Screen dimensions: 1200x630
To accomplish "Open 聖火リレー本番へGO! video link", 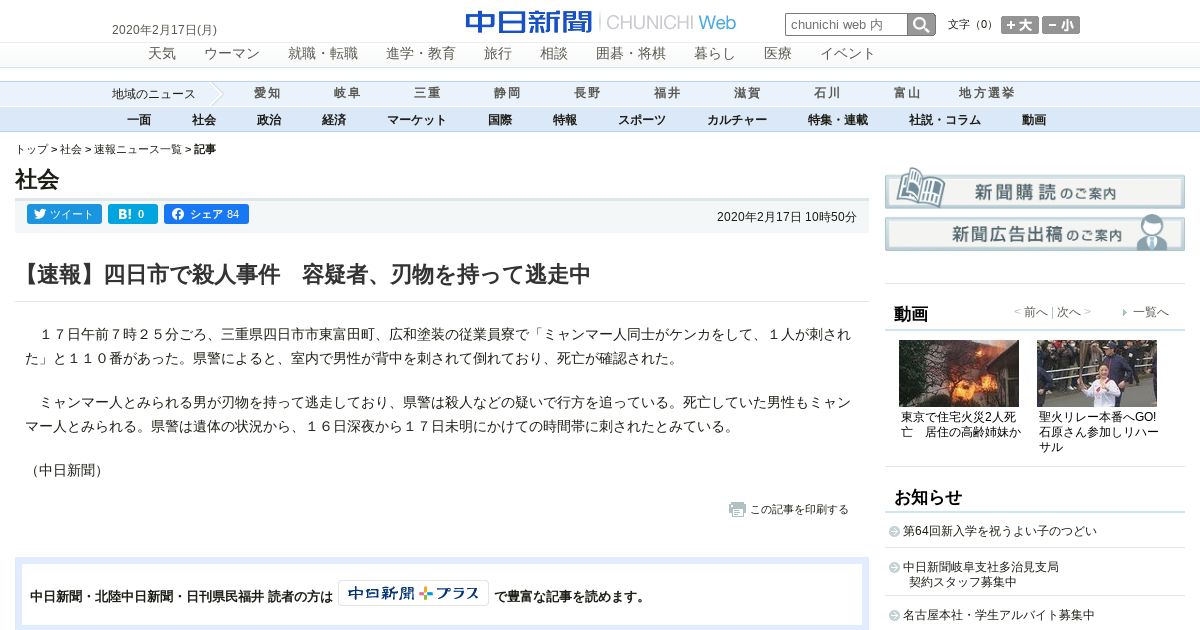I will click(x=1098, y=432).
